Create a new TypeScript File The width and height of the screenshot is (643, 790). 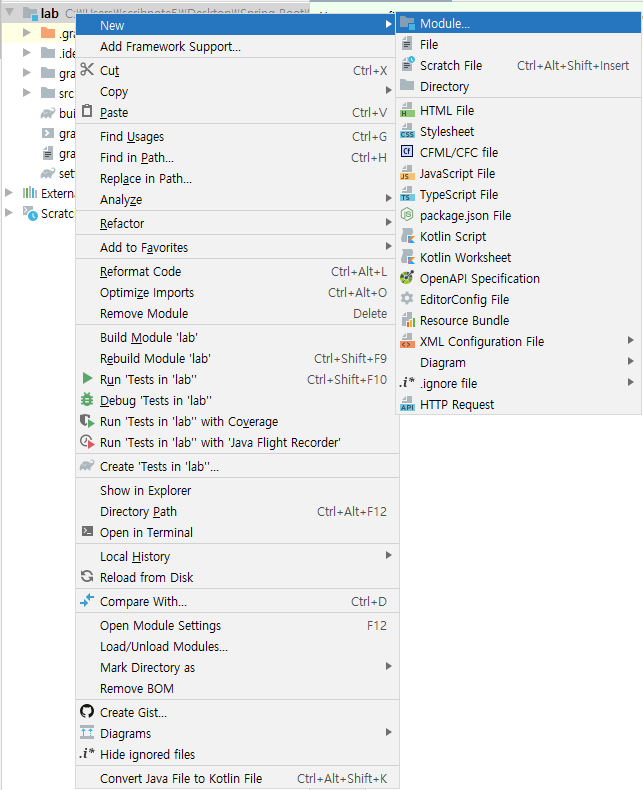[458, 195]
